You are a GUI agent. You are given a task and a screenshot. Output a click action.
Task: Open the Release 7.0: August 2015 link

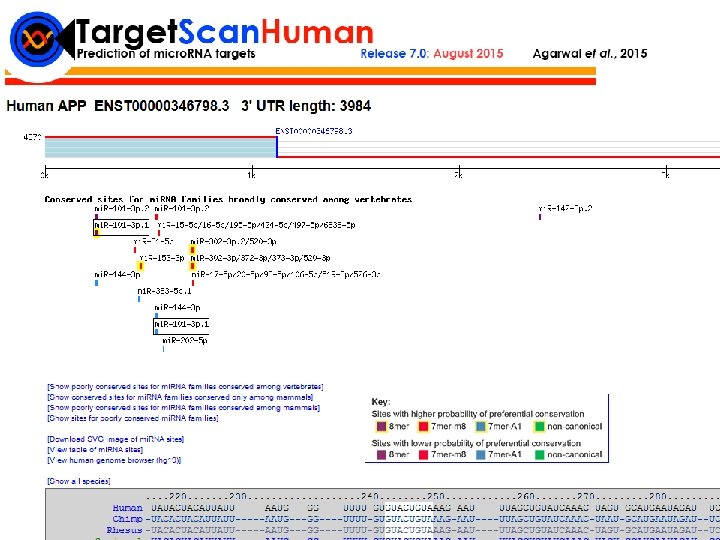coord(432,54)
